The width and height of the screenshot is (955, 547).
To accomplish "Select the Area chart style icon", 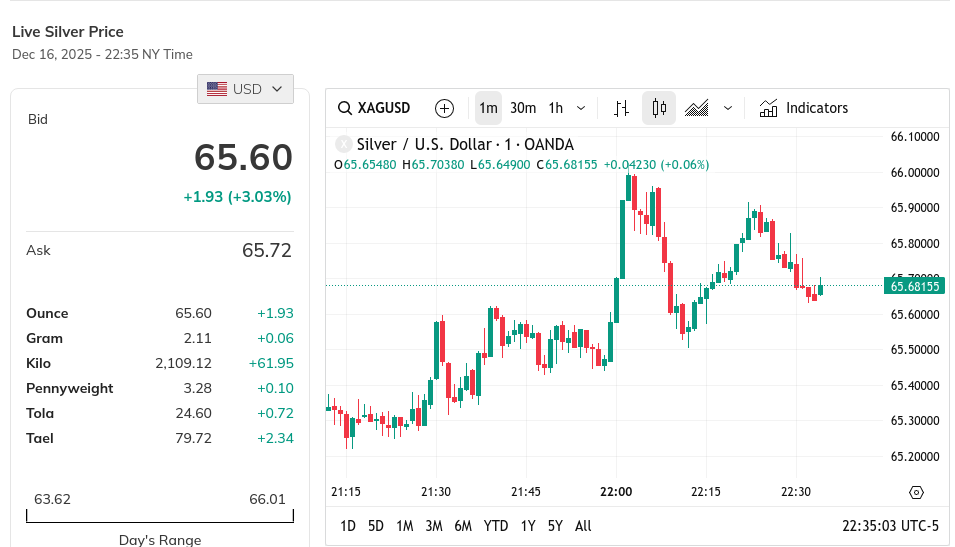I will 697,108.
